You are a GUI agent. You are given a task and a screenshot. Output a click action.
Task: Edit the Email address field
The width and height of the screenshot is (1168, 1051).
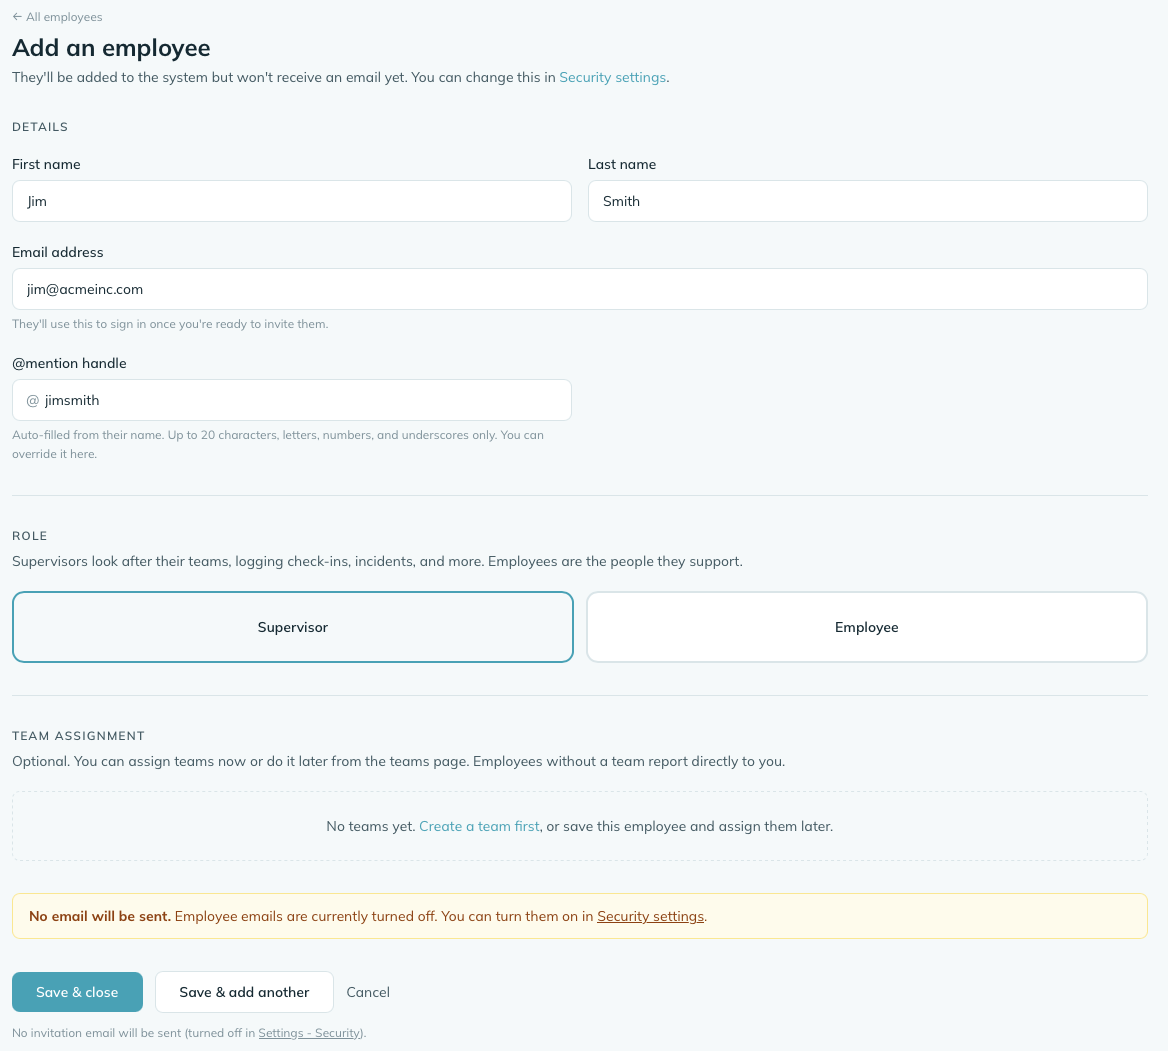pos(580,289)
